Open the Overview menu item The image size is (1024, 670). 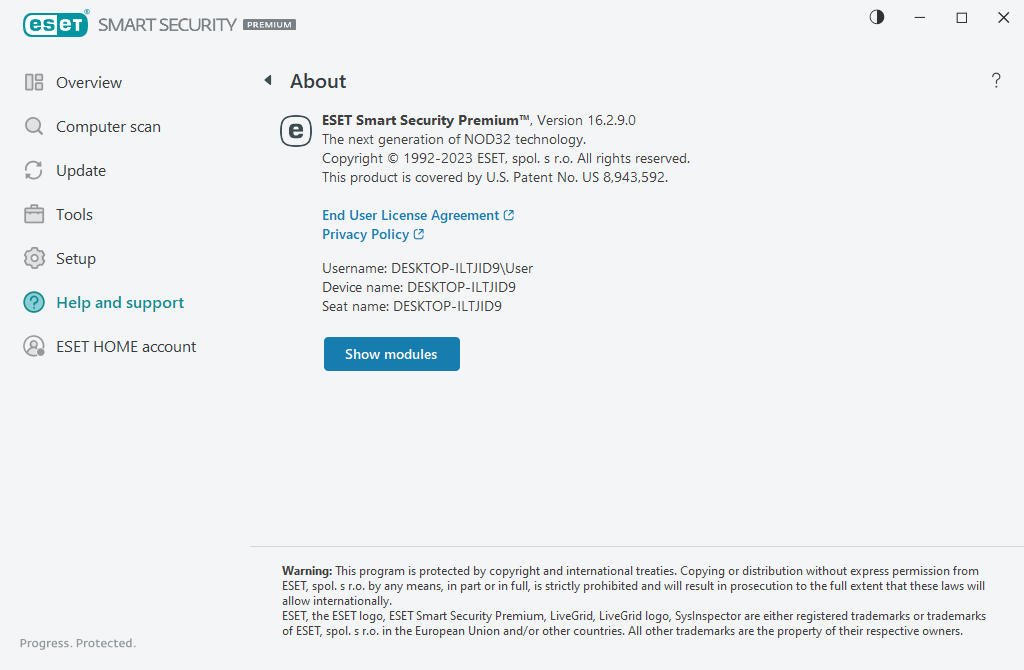(x=89, y=83)
